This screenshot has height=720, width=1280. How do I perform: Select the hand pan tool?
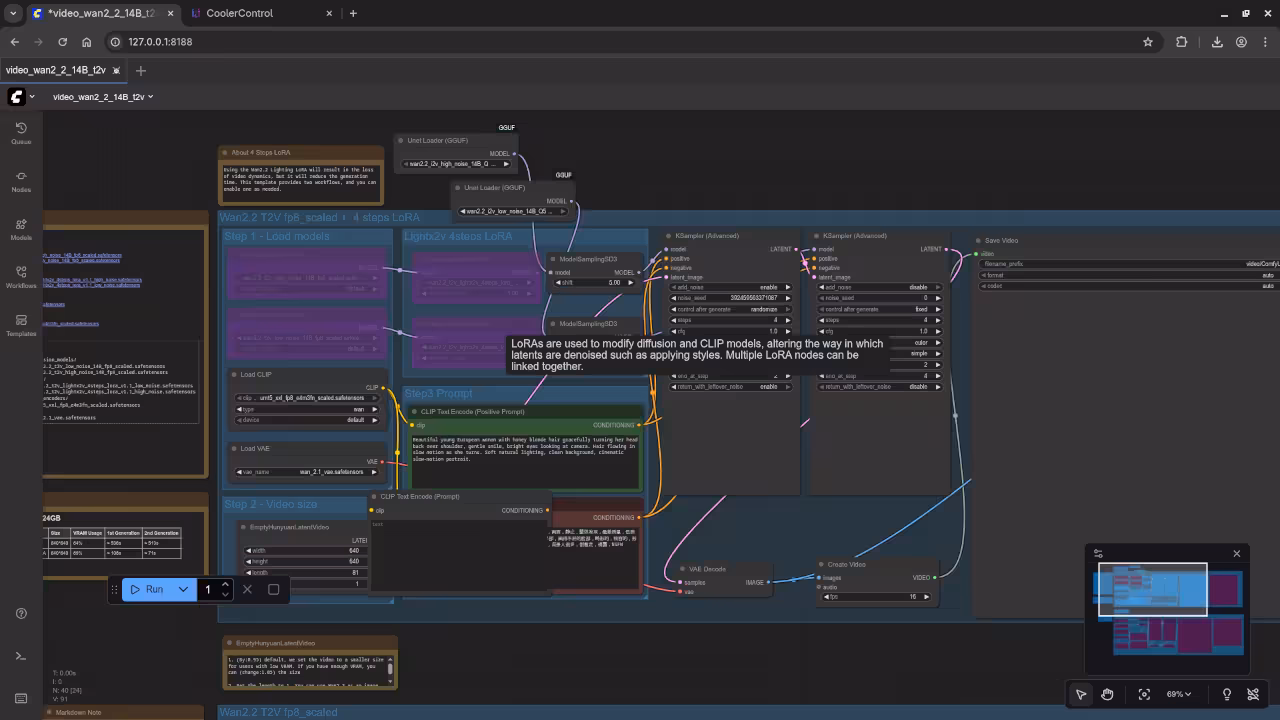pyautogui.click(x=1107, y=694)
